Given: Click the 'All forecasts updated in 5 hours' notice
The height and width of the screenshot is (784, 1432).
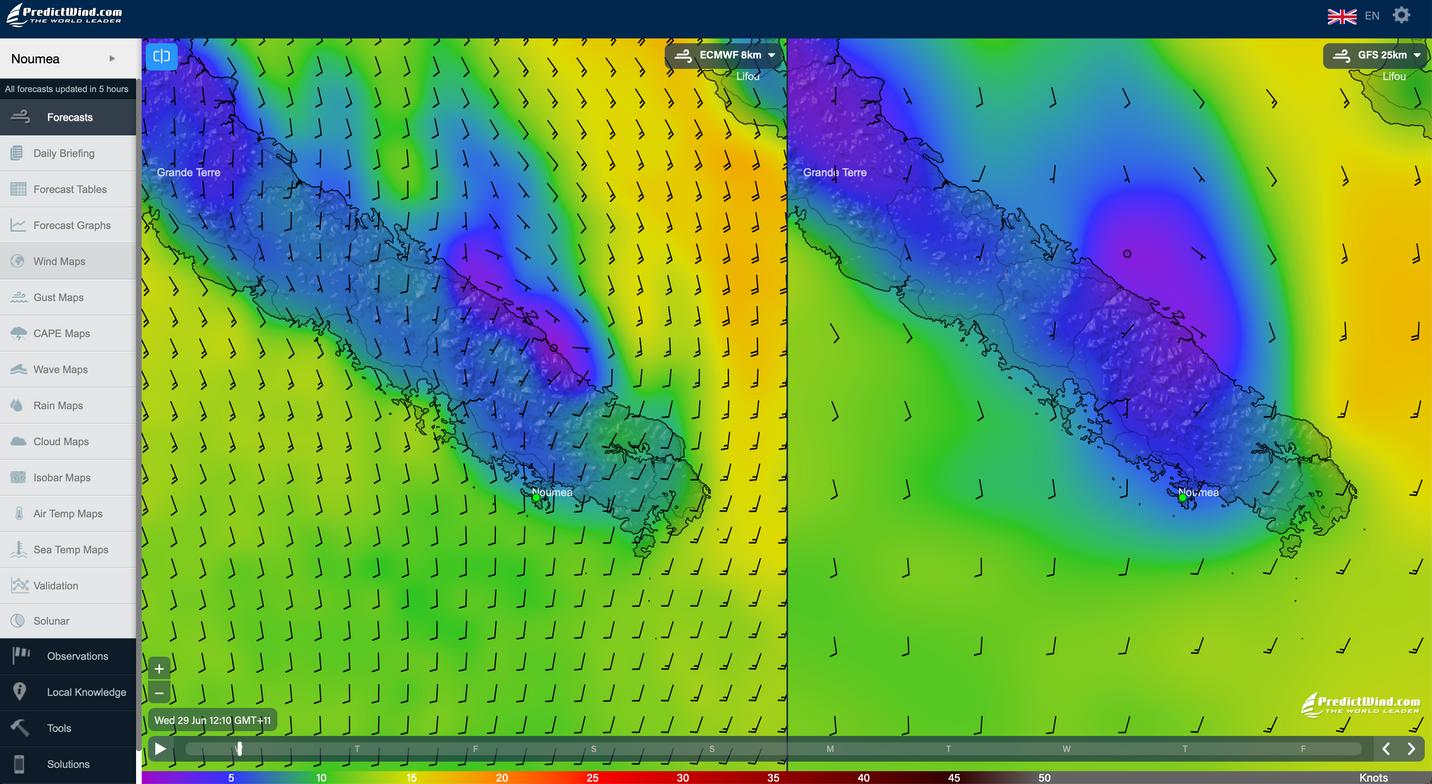Looking at the screenshot, I should point(67,89).
